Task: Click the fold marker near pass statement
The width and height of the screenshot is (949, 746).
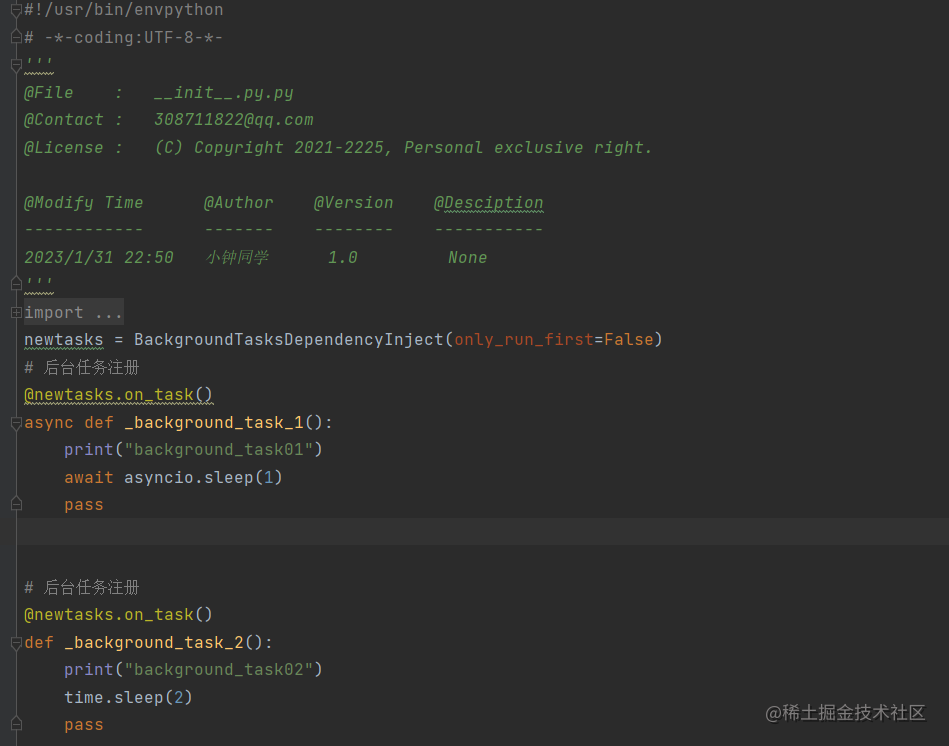Action: click(x=15, y=504)
